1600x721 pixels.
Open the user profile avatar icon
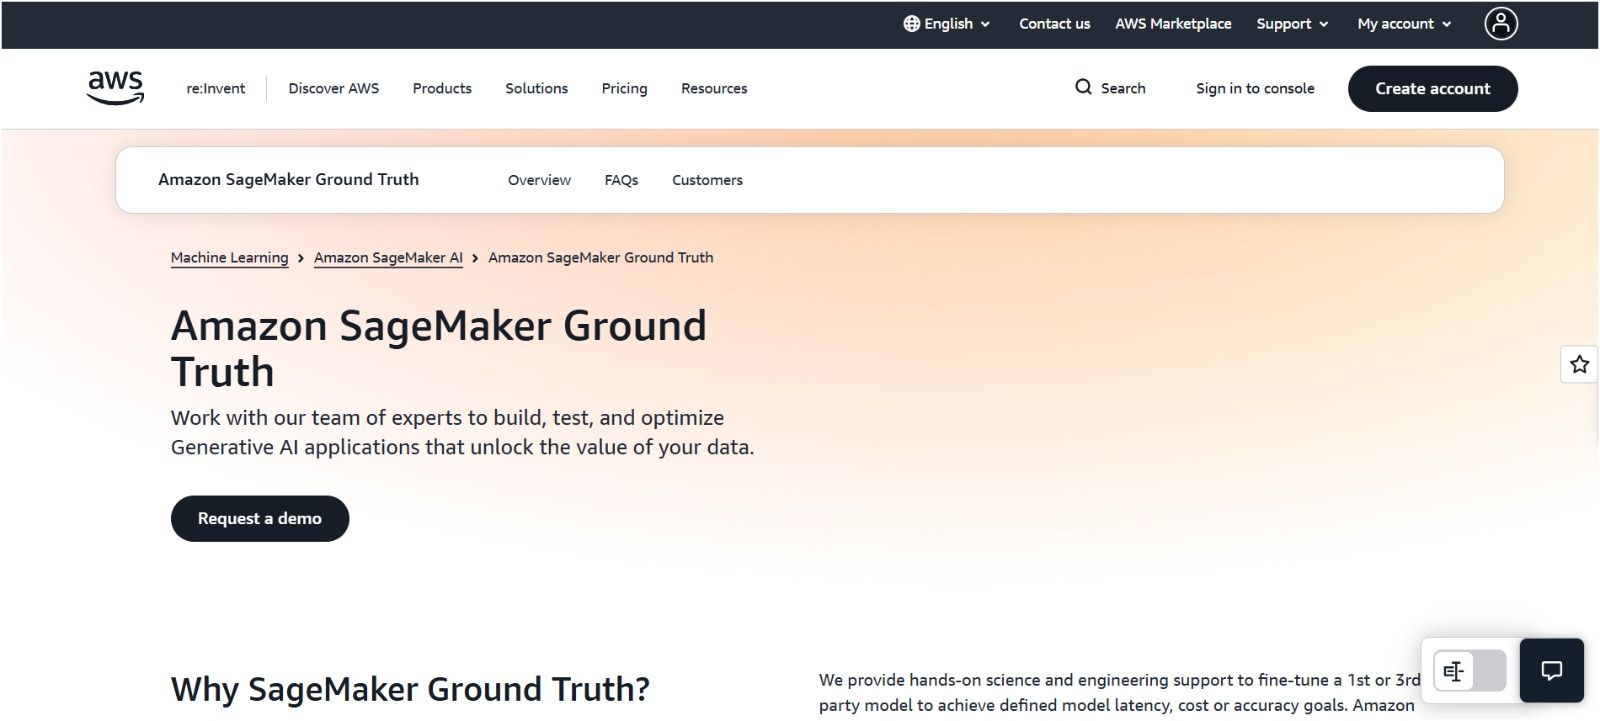[x=1501, y=24]
